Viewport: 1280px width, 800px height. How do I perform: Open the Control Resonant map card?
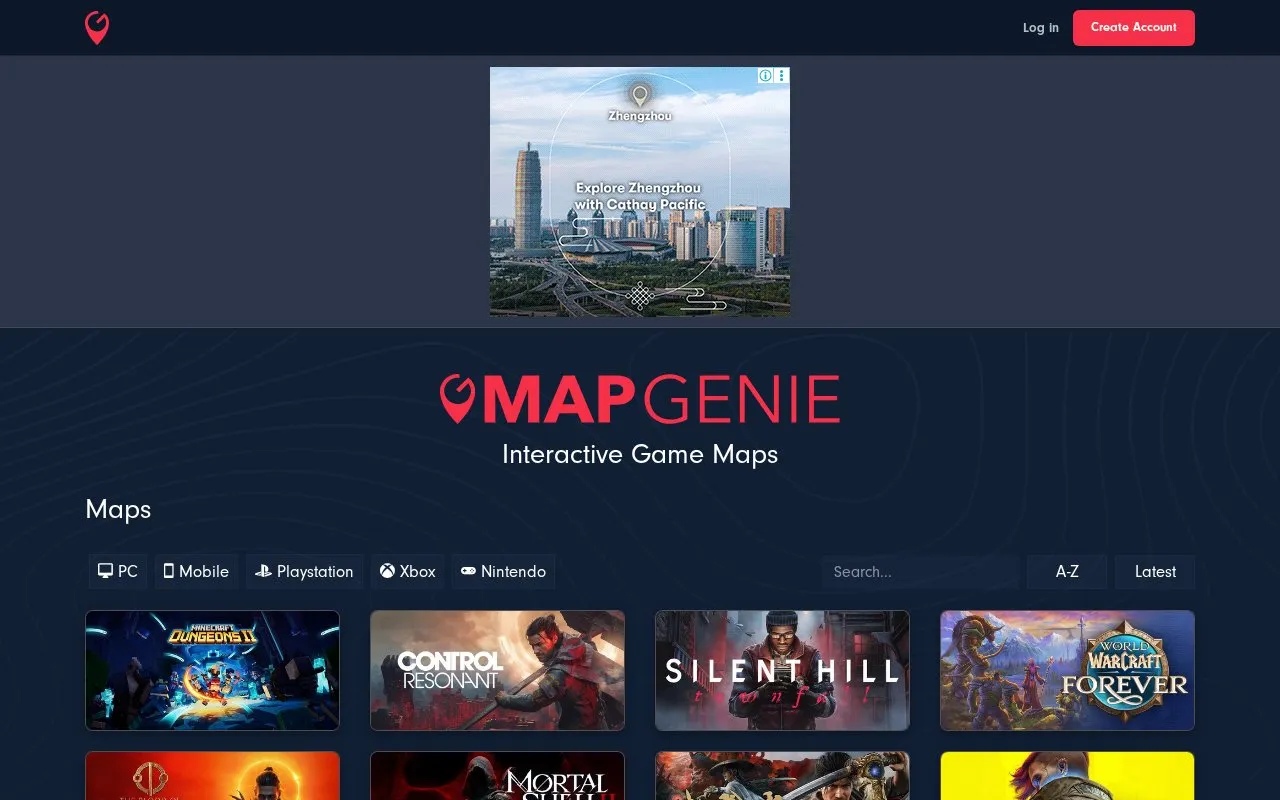497,670
